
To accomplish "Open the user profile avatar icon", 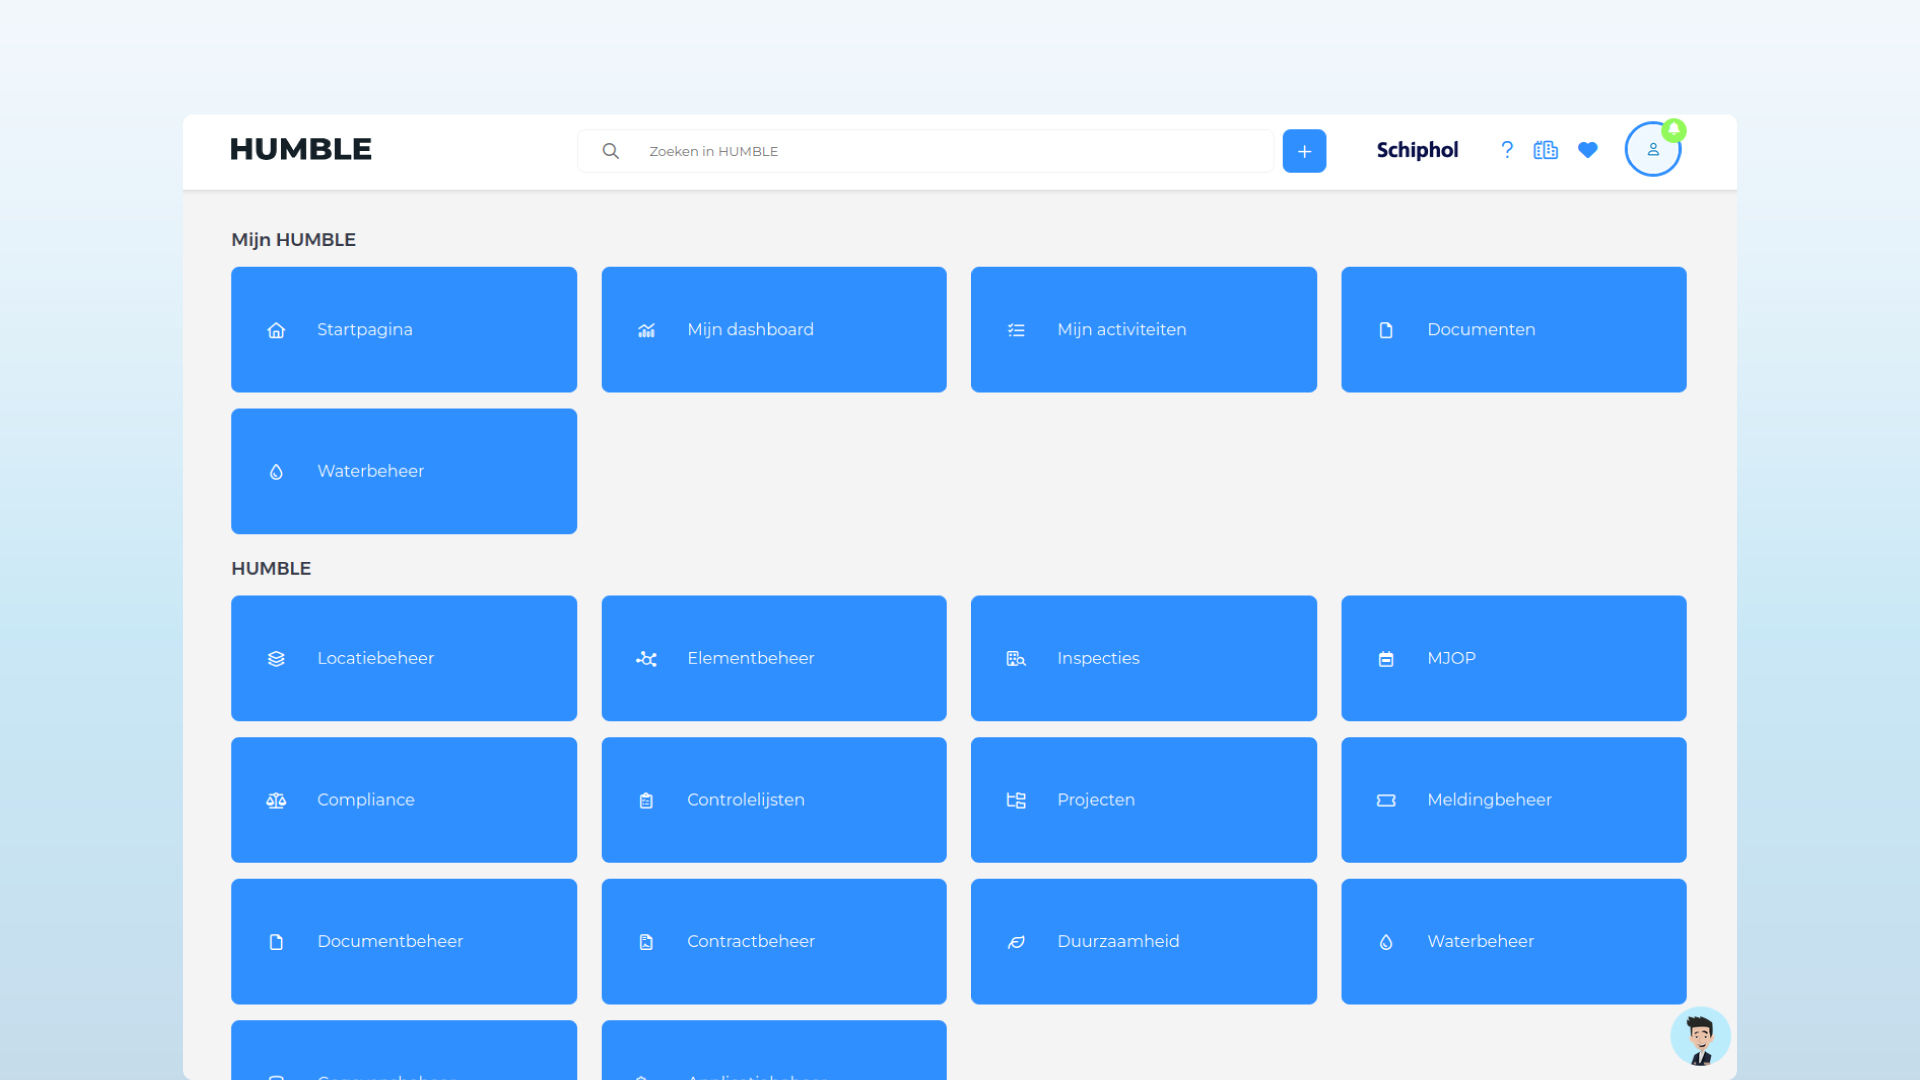I will point(1652,150).
